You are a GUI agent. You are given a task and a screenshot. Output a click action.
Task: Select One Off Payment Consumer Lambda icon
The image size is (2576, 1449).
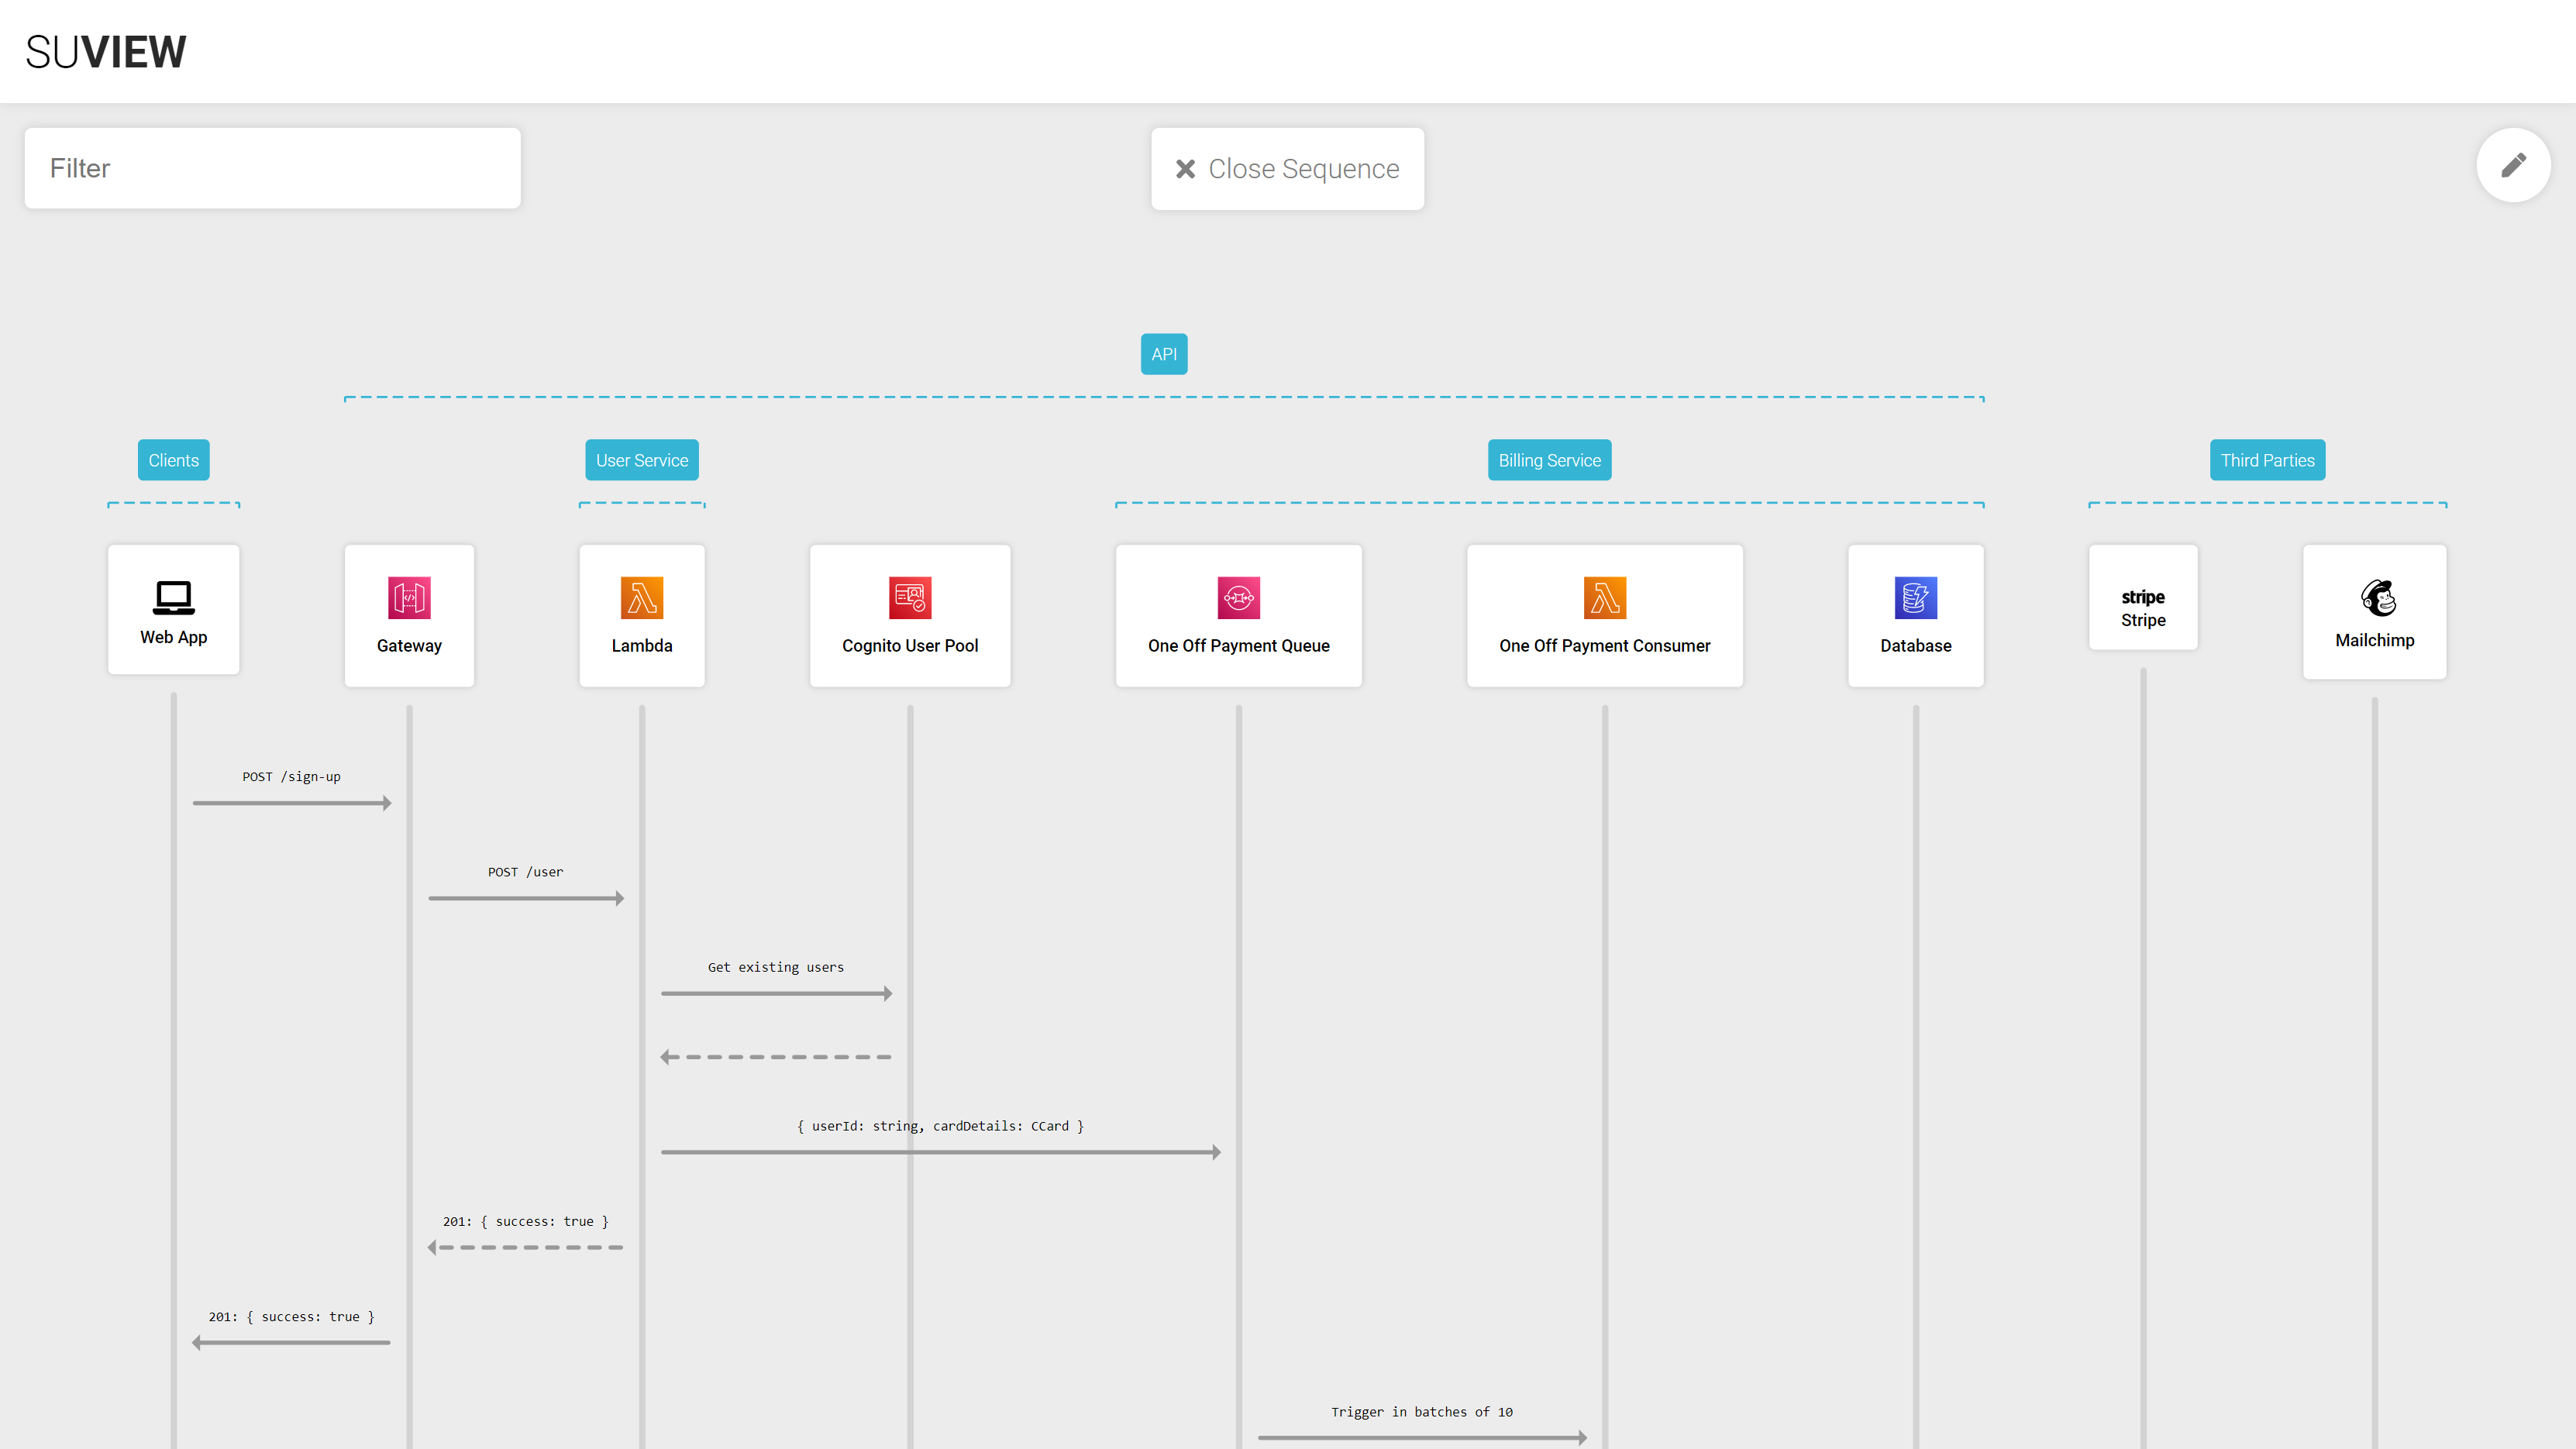(1604, 598)
